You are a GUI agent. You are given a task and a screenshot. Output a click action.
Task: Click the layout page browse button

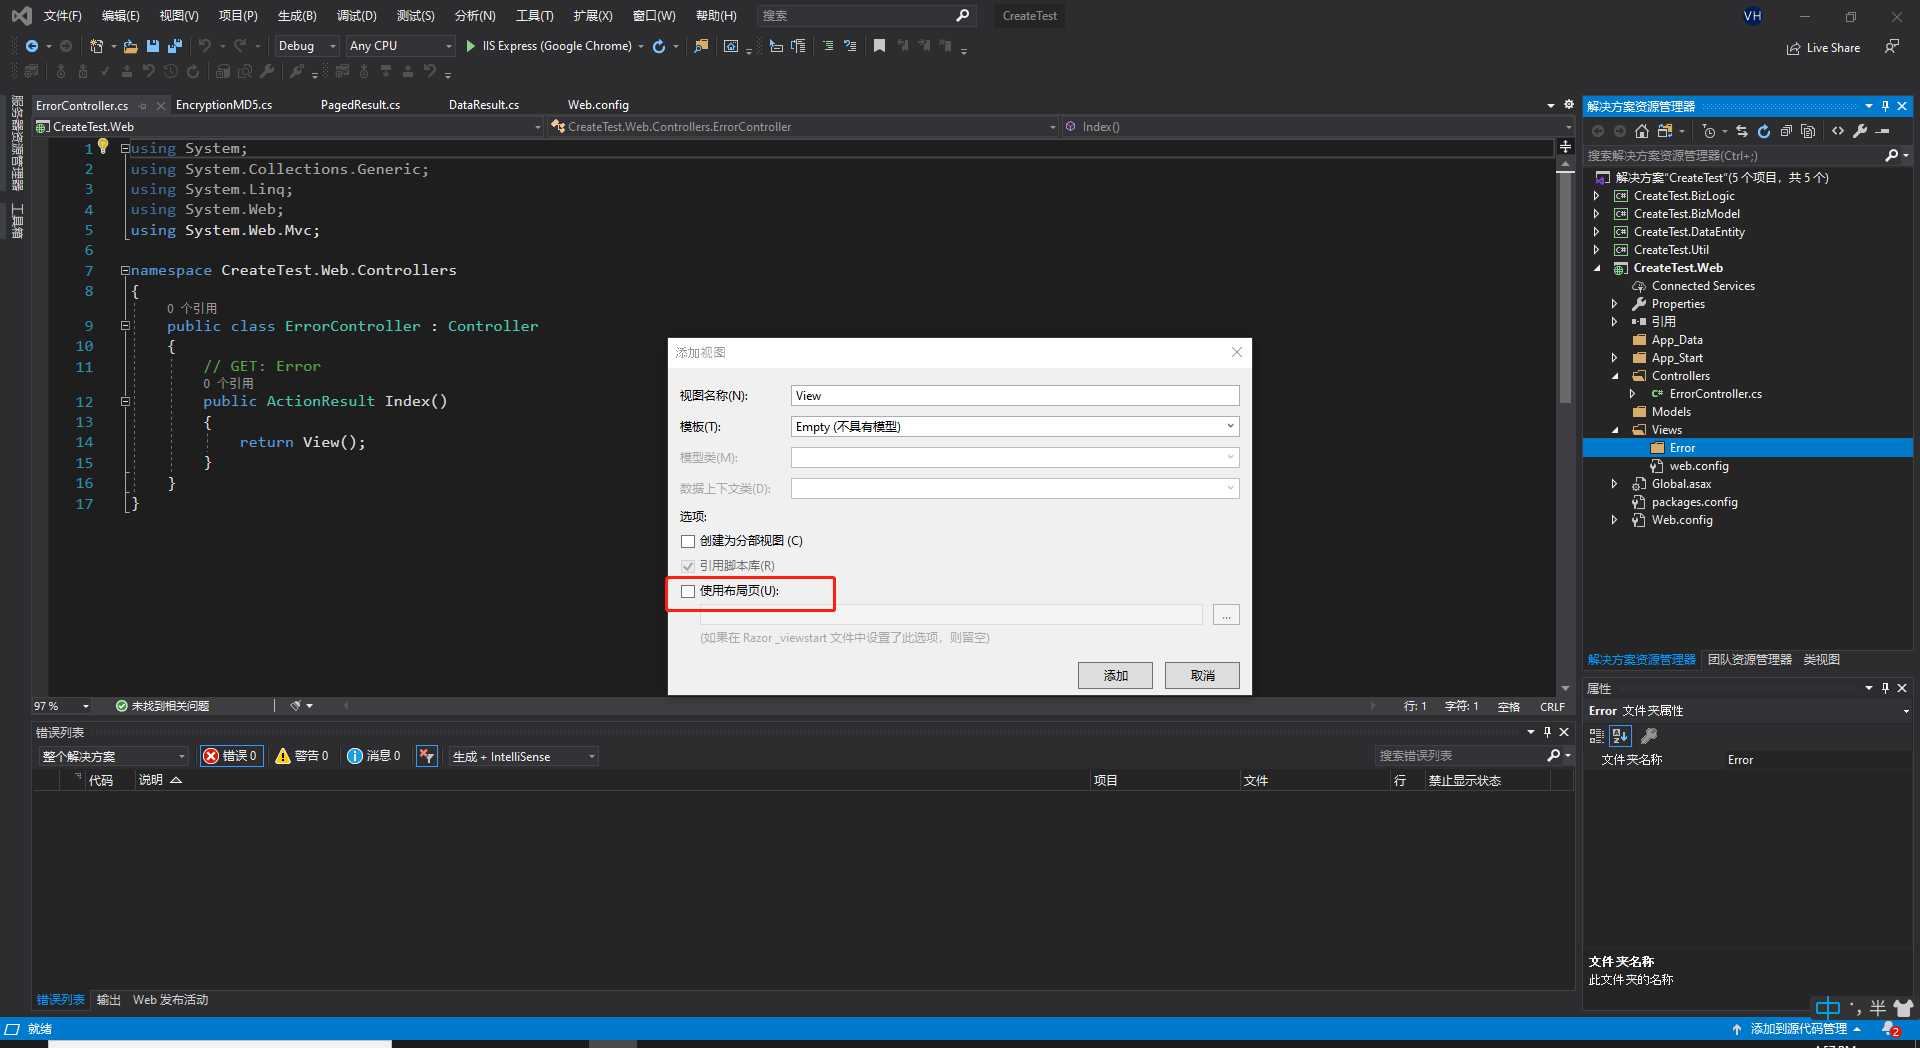(x=1226, y=615)
